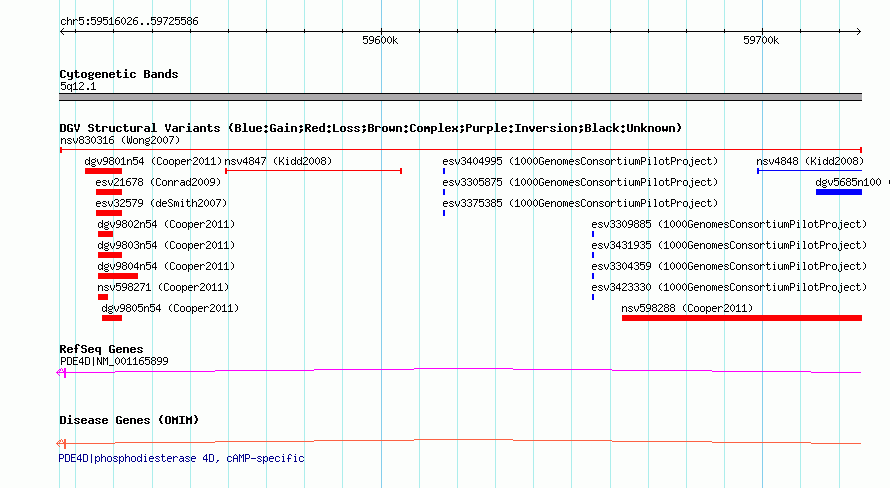Screen dimensions: 890x488
Task: Click the esv3304359 1000Genomes label
Action: 729,266
